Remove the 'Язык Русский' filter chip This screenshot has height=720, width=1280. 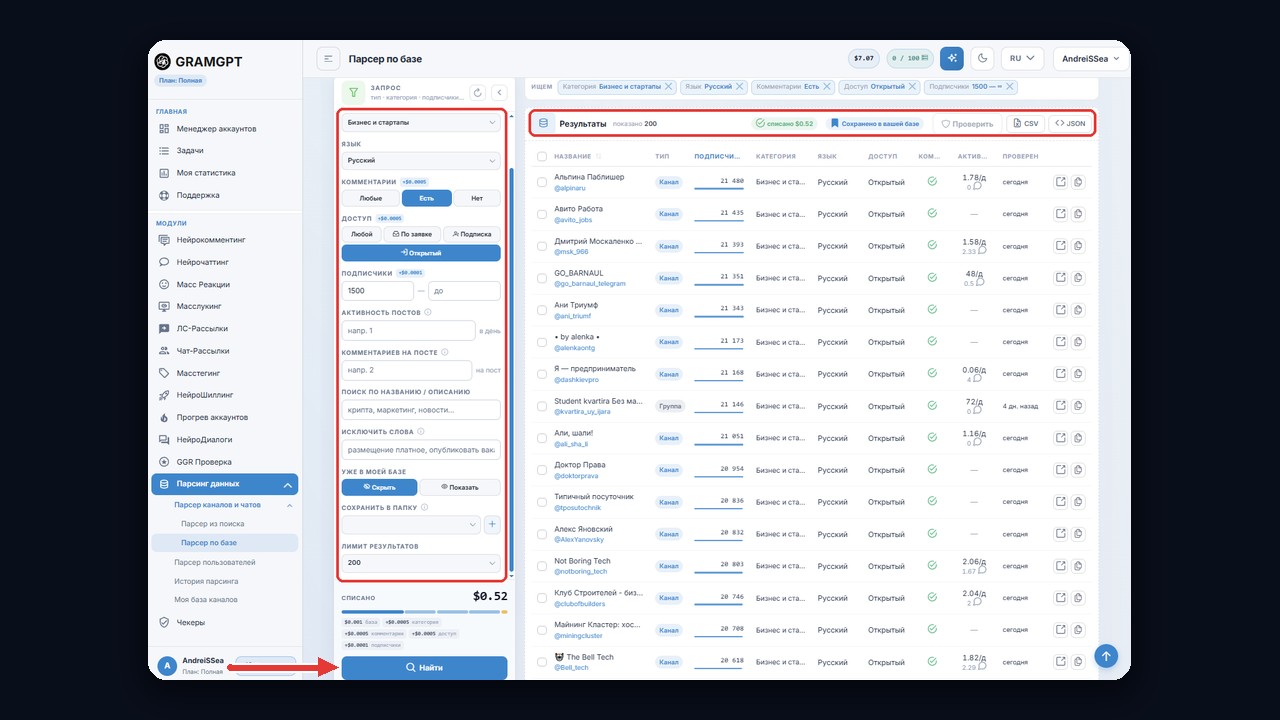(740, 87)
